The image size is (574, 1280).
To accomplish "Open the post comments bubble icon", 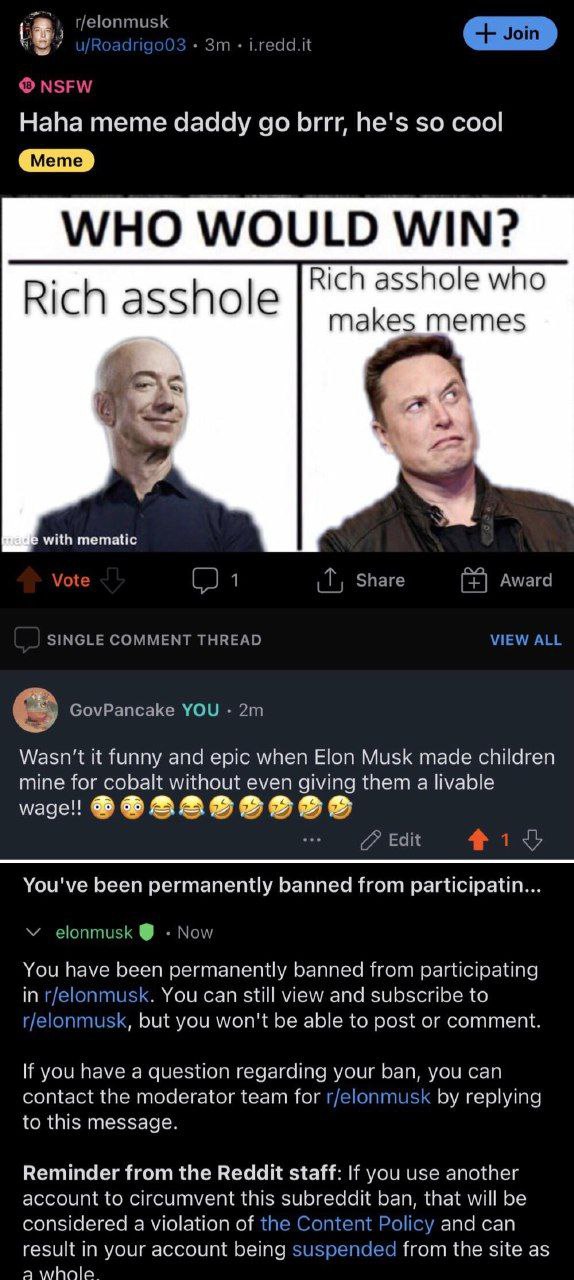I will 204,580.
